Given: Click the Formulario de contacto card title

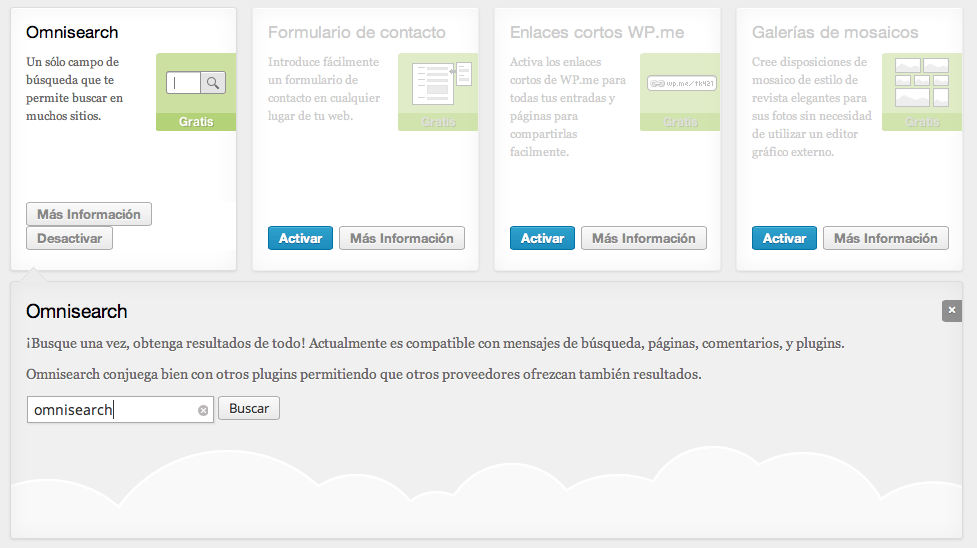Looking at the screenshot, I should pos(356,33).
